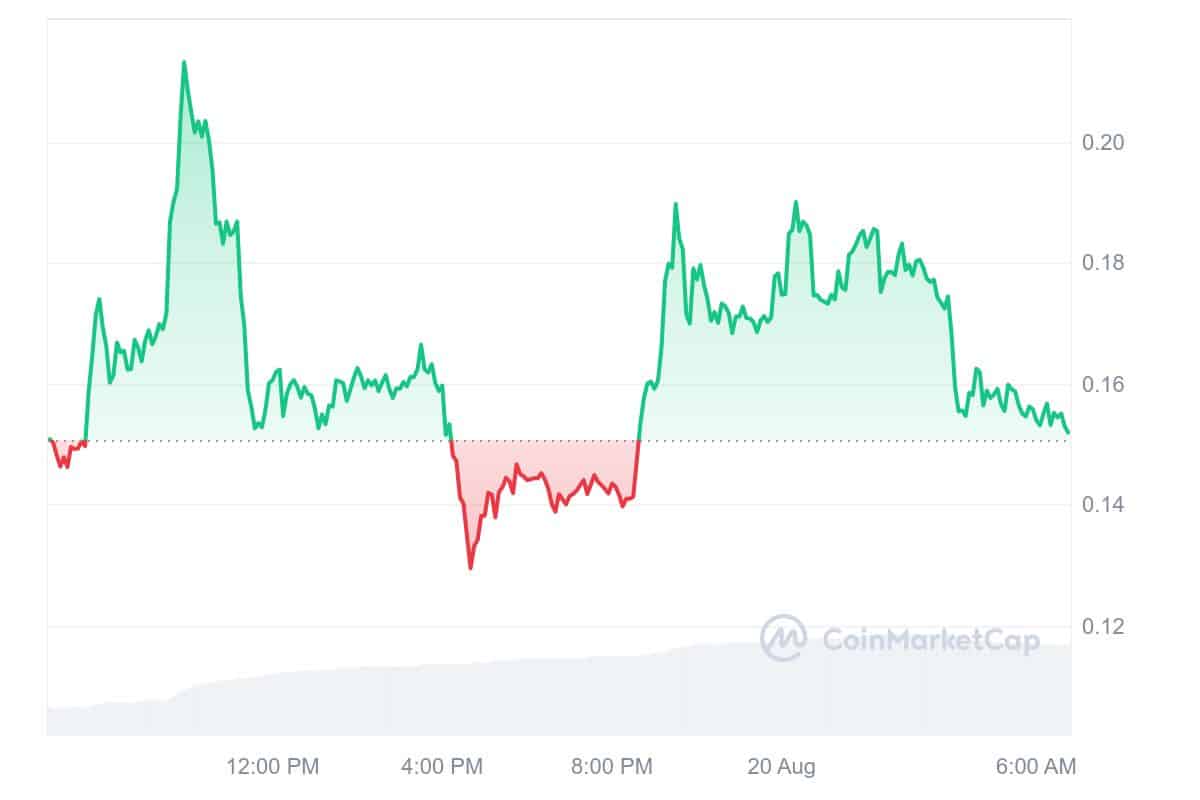
Task: Click the 20 Aug date axis label
Action: [781, 767]
